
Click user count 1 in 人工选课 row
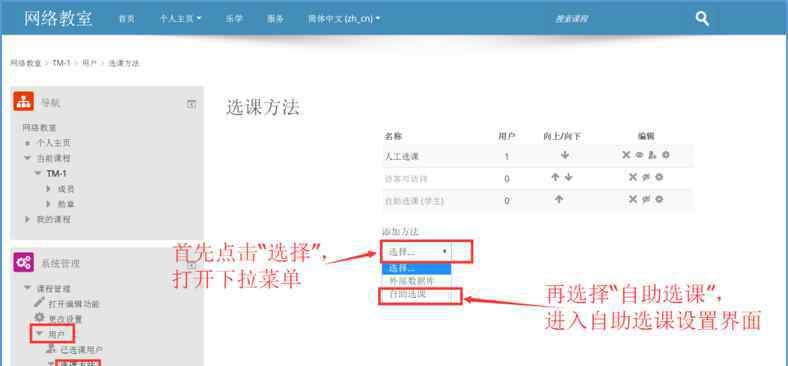507,156
